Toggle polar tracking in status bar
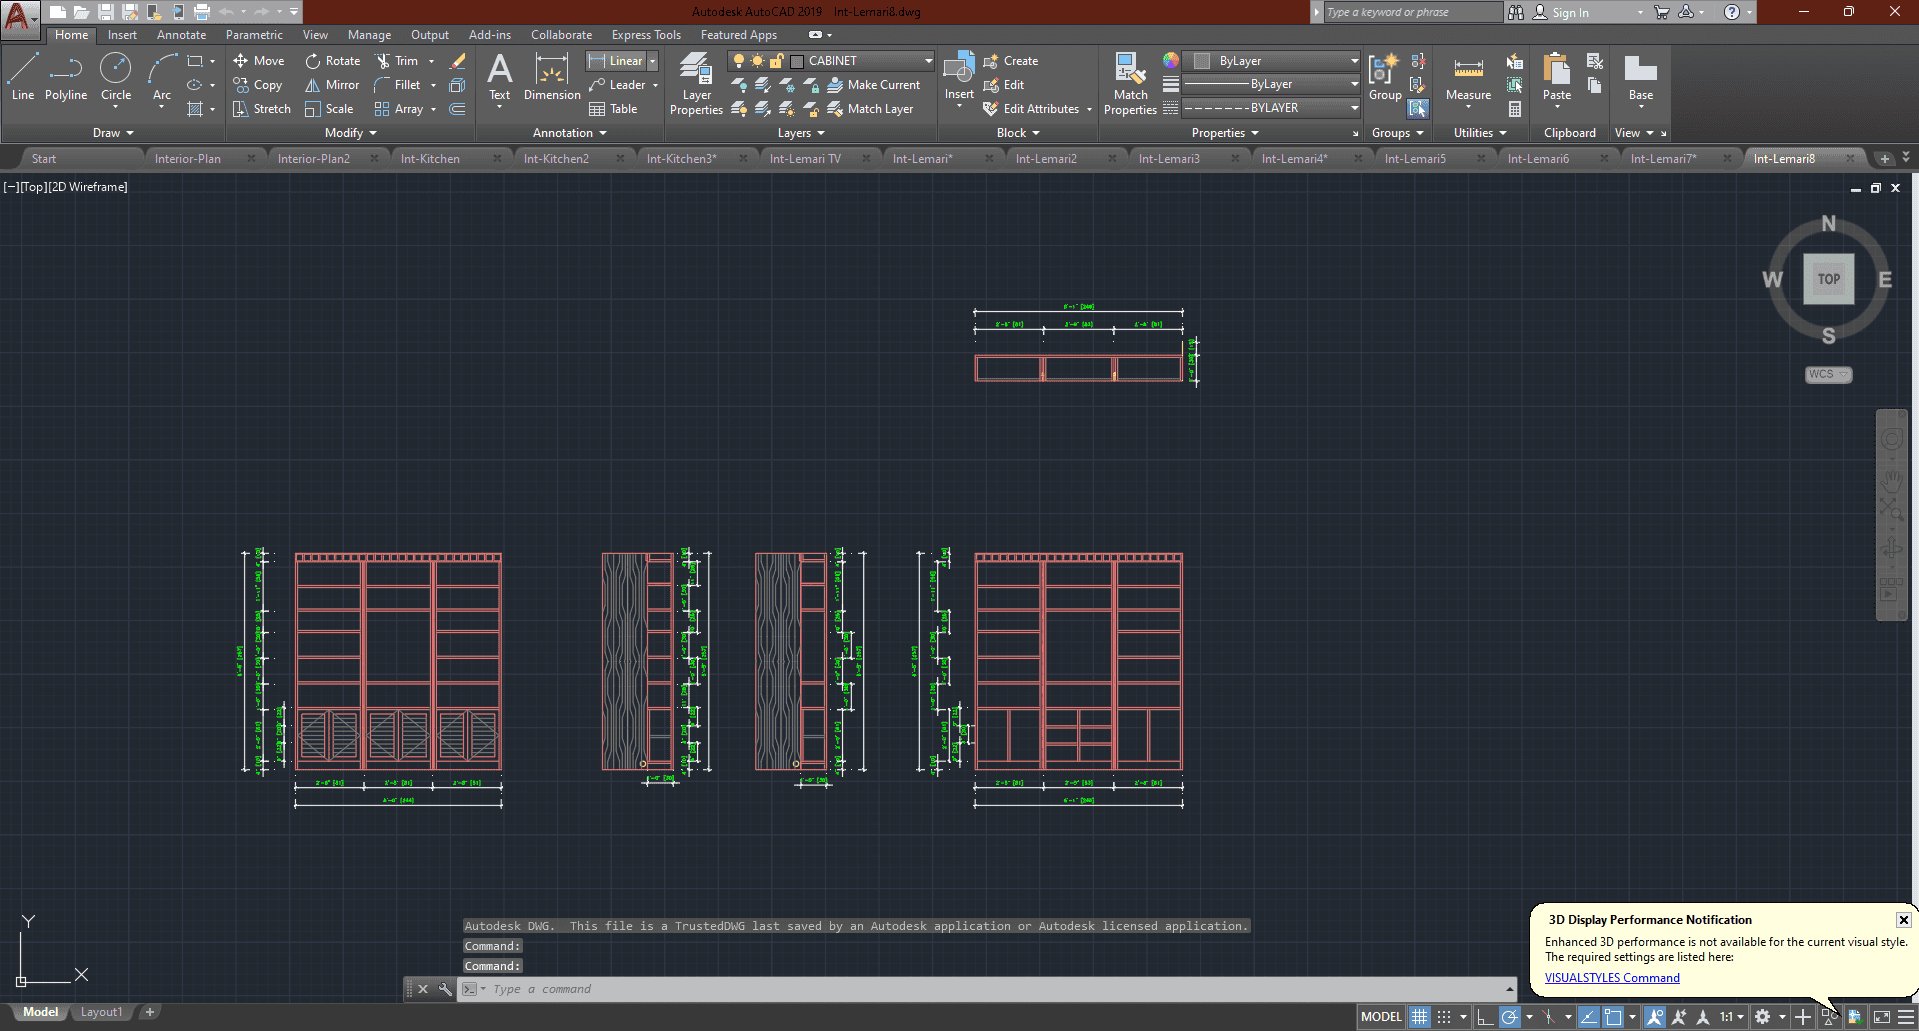 [x=1510, y=1017]
